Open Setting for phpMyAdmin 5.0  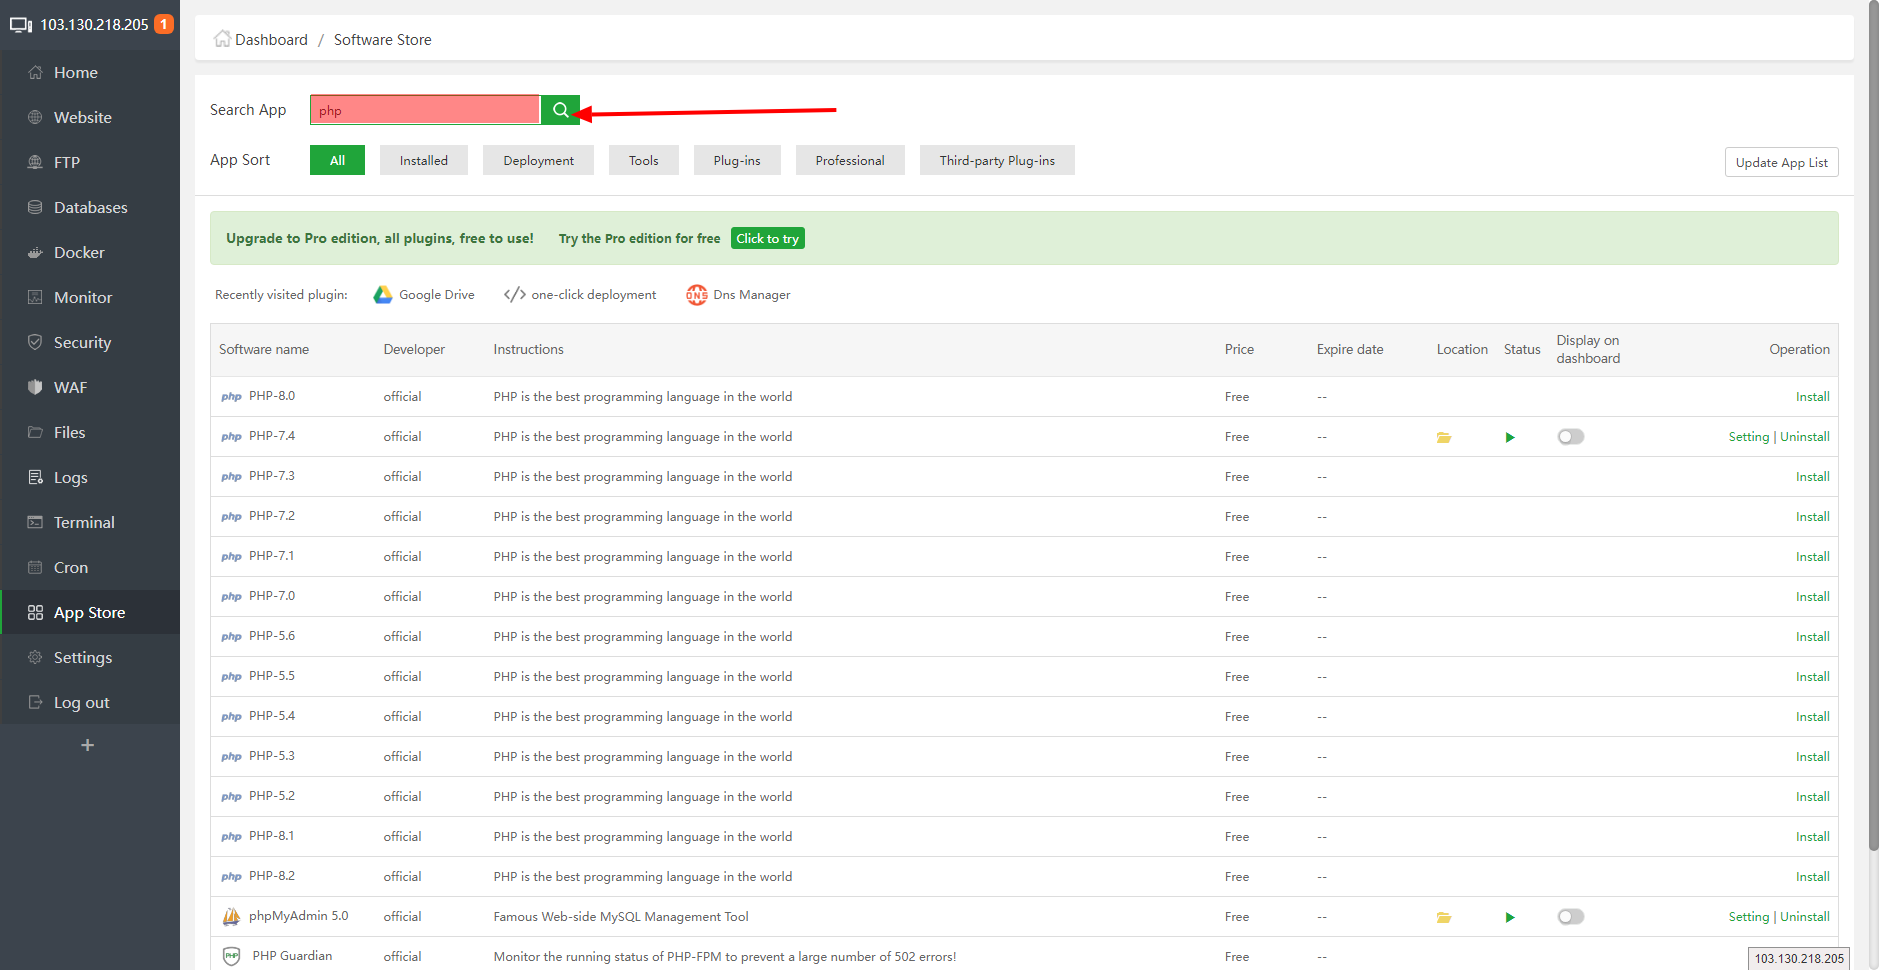coord(1749,917)
